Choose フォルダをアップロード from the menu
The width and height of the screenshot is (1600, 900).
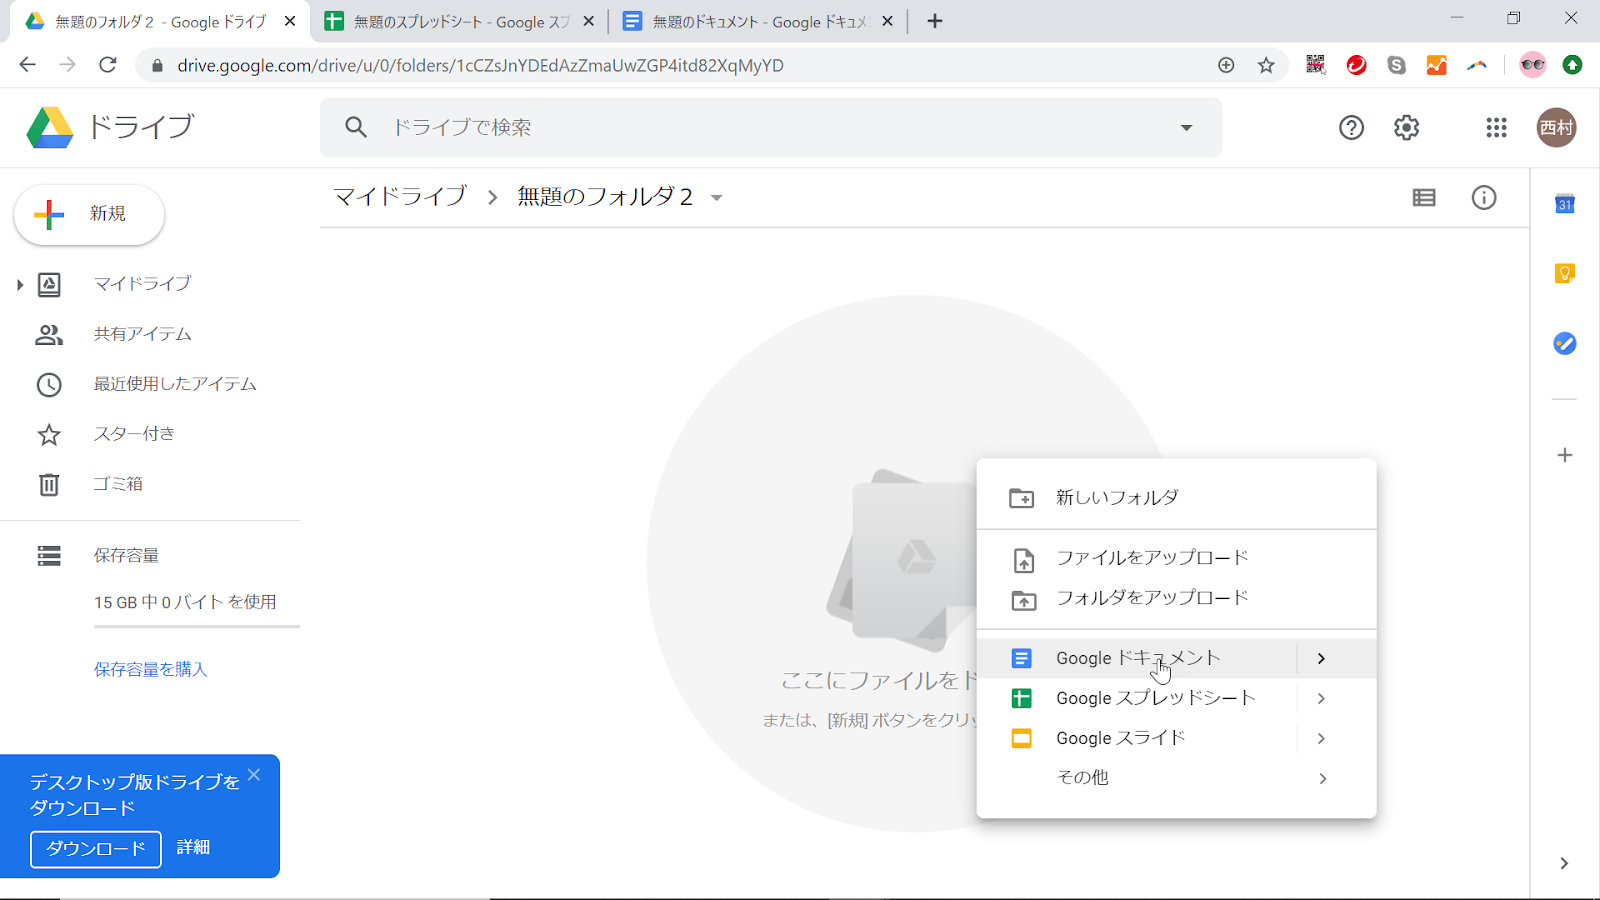[x=1176, y=598]
